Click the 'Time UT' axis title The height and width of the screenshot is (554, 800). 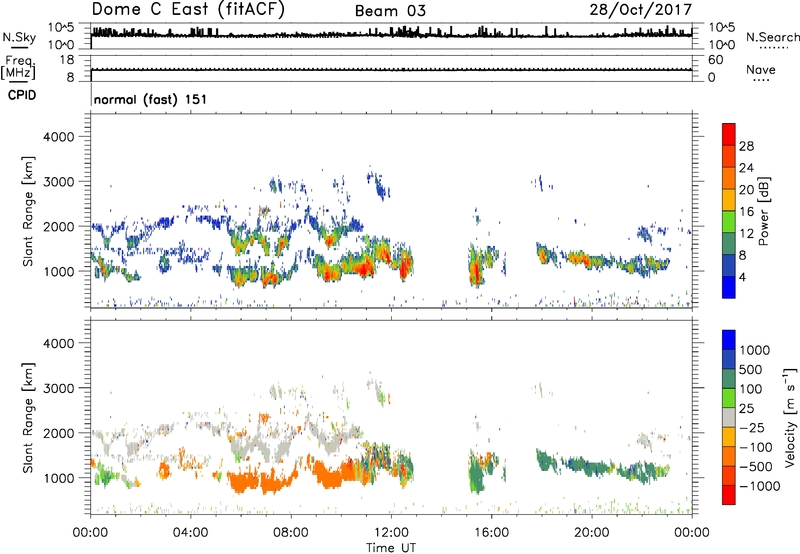point(391,548)
